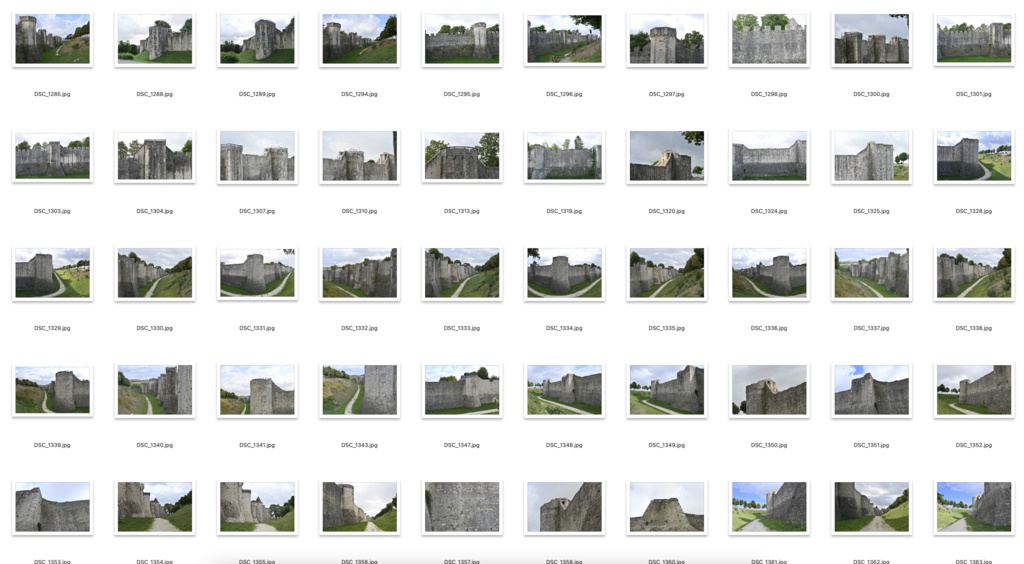
Task: Click the file name DSC_1340.jpg
Action: click(155, 445)
